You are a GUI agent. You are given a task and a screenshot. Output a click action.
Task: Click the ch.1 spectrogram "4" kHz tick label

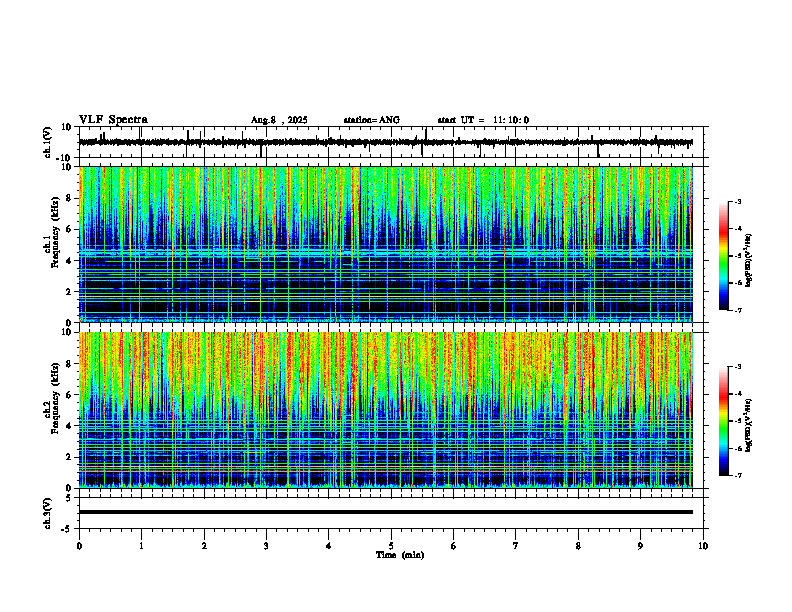(70, 261)
